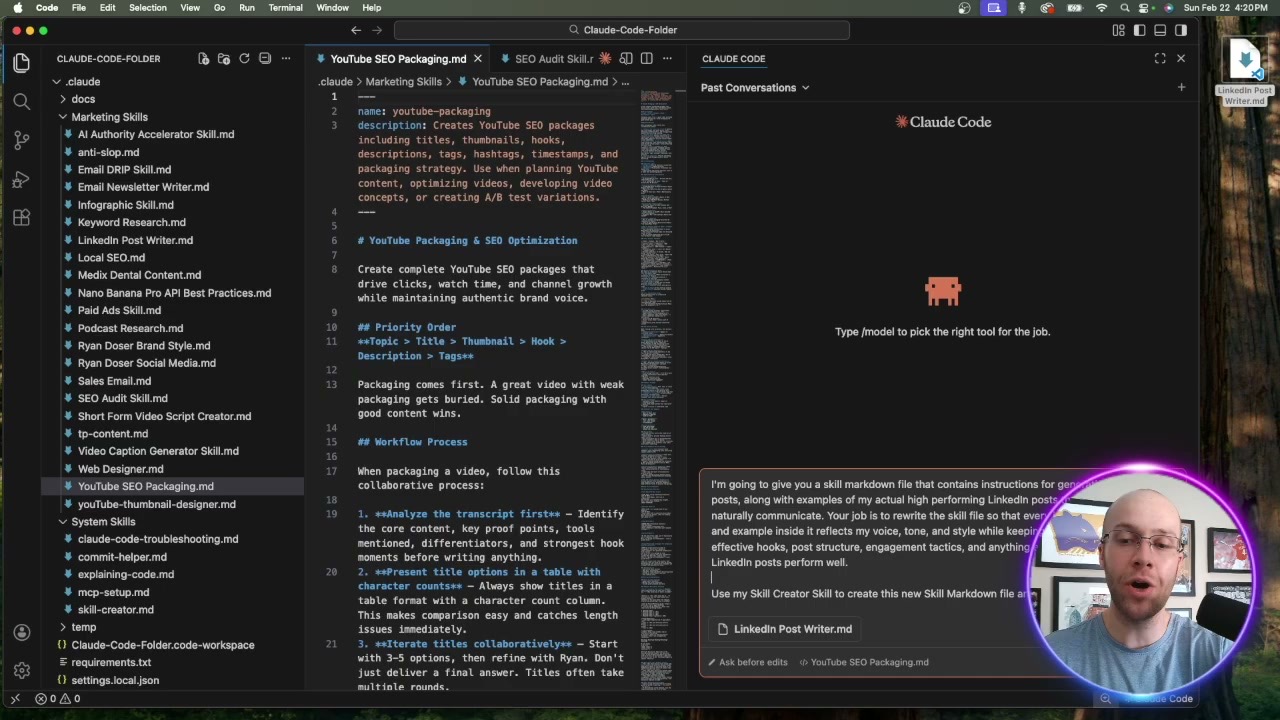This screenshot has width=1280, height=720.
Task: Open the Accounts menu in activity bar
Action: click(x=21, y=632)
